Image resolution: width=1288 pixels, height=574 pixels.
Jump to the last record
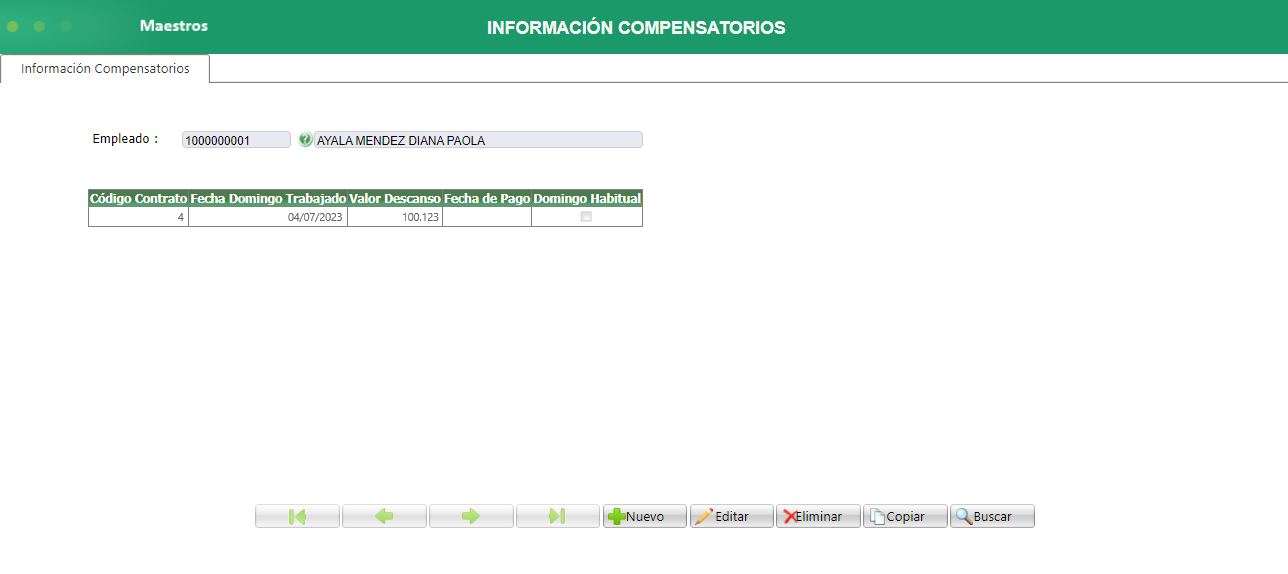pos(558,516)
